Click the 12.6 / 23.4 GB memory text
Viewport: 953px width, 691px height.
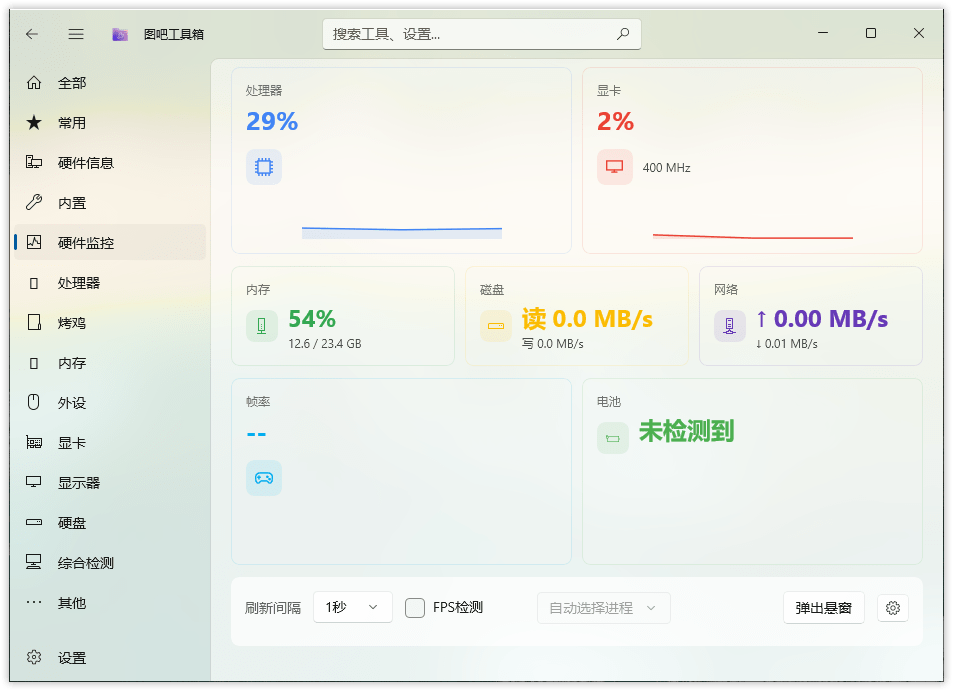(325, 344)
